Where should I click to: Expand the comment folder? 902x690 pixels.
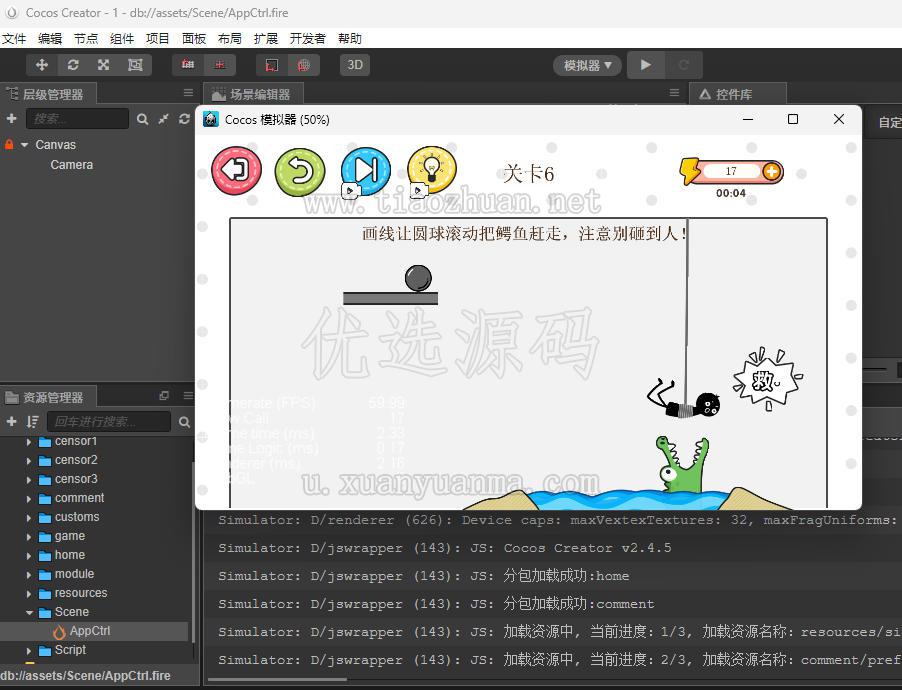pos(29,498)
